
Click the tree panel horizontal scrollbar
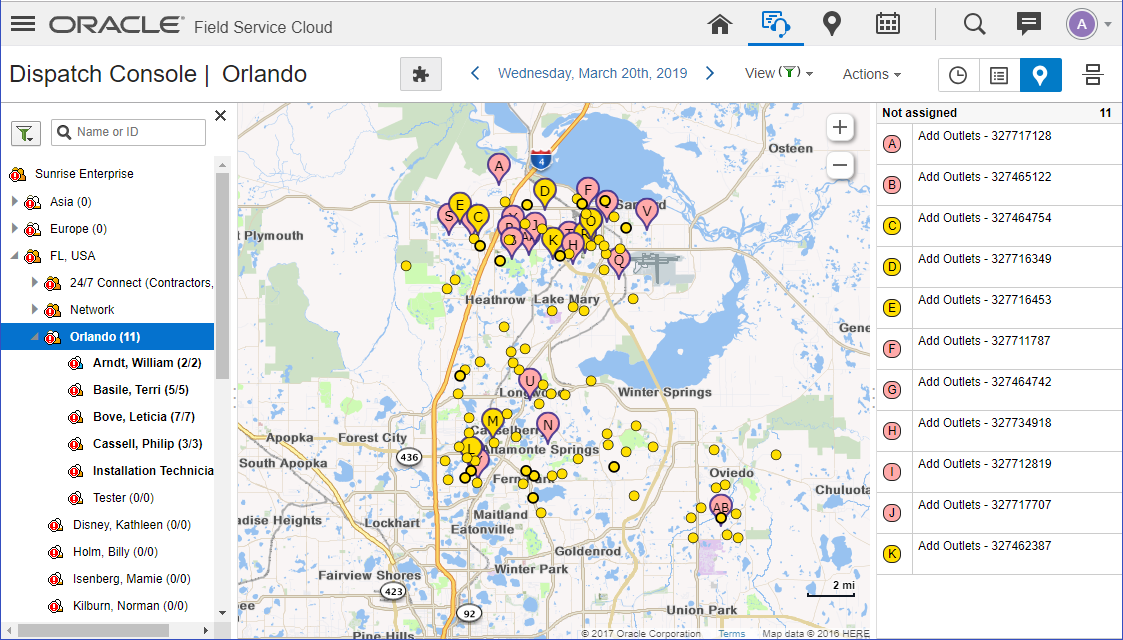coord(93,631)
